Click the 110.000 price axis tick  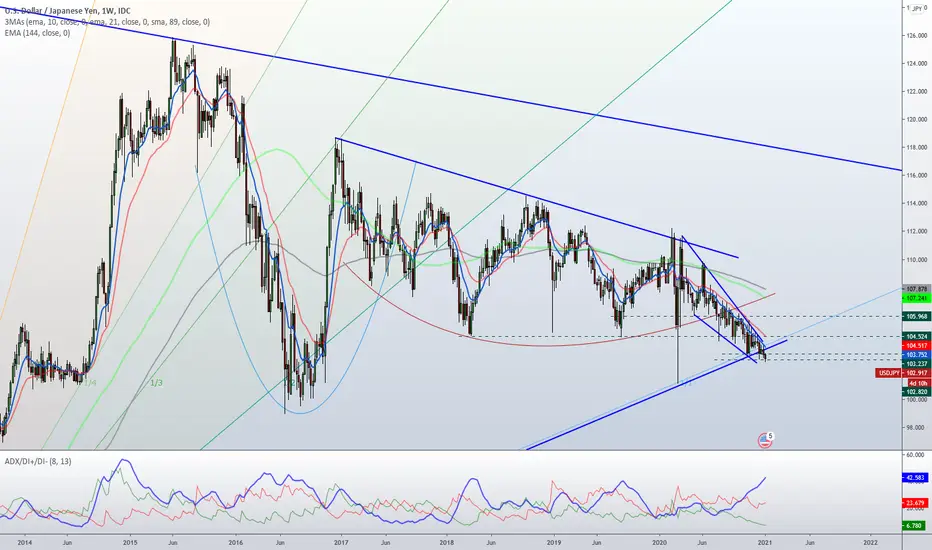[917, 260]
